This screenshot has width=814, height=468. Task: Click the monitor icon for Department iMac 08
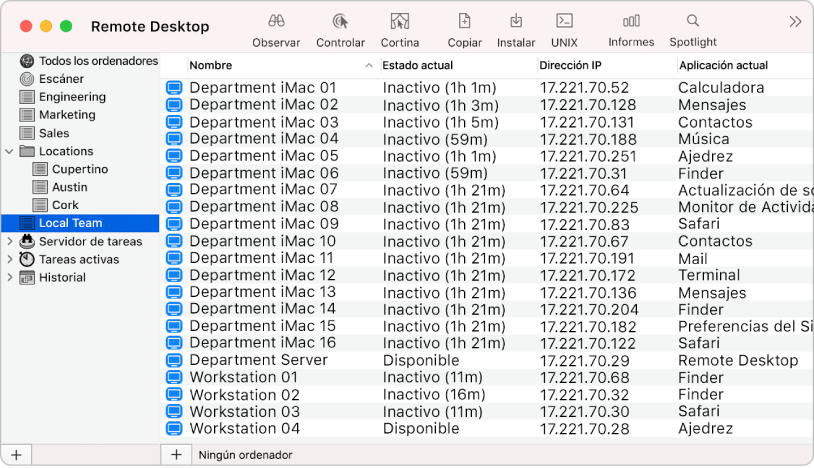(174, 207)
